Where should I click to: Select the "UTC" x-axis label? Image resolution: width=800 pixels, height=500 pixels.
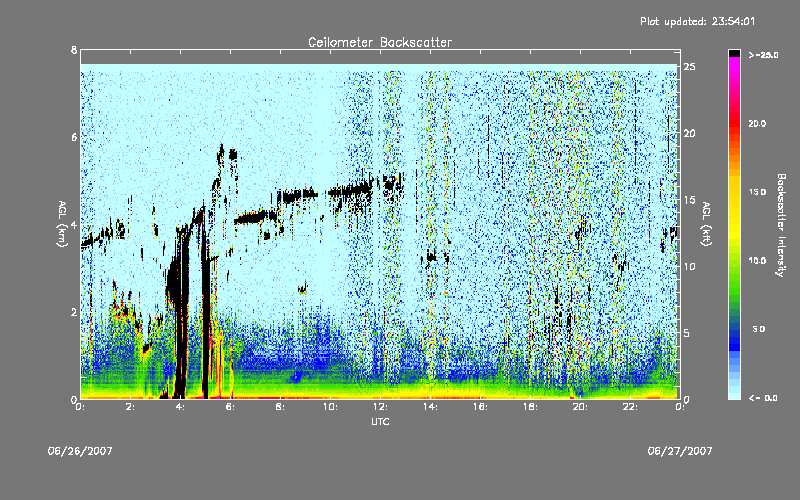[380, 421]
